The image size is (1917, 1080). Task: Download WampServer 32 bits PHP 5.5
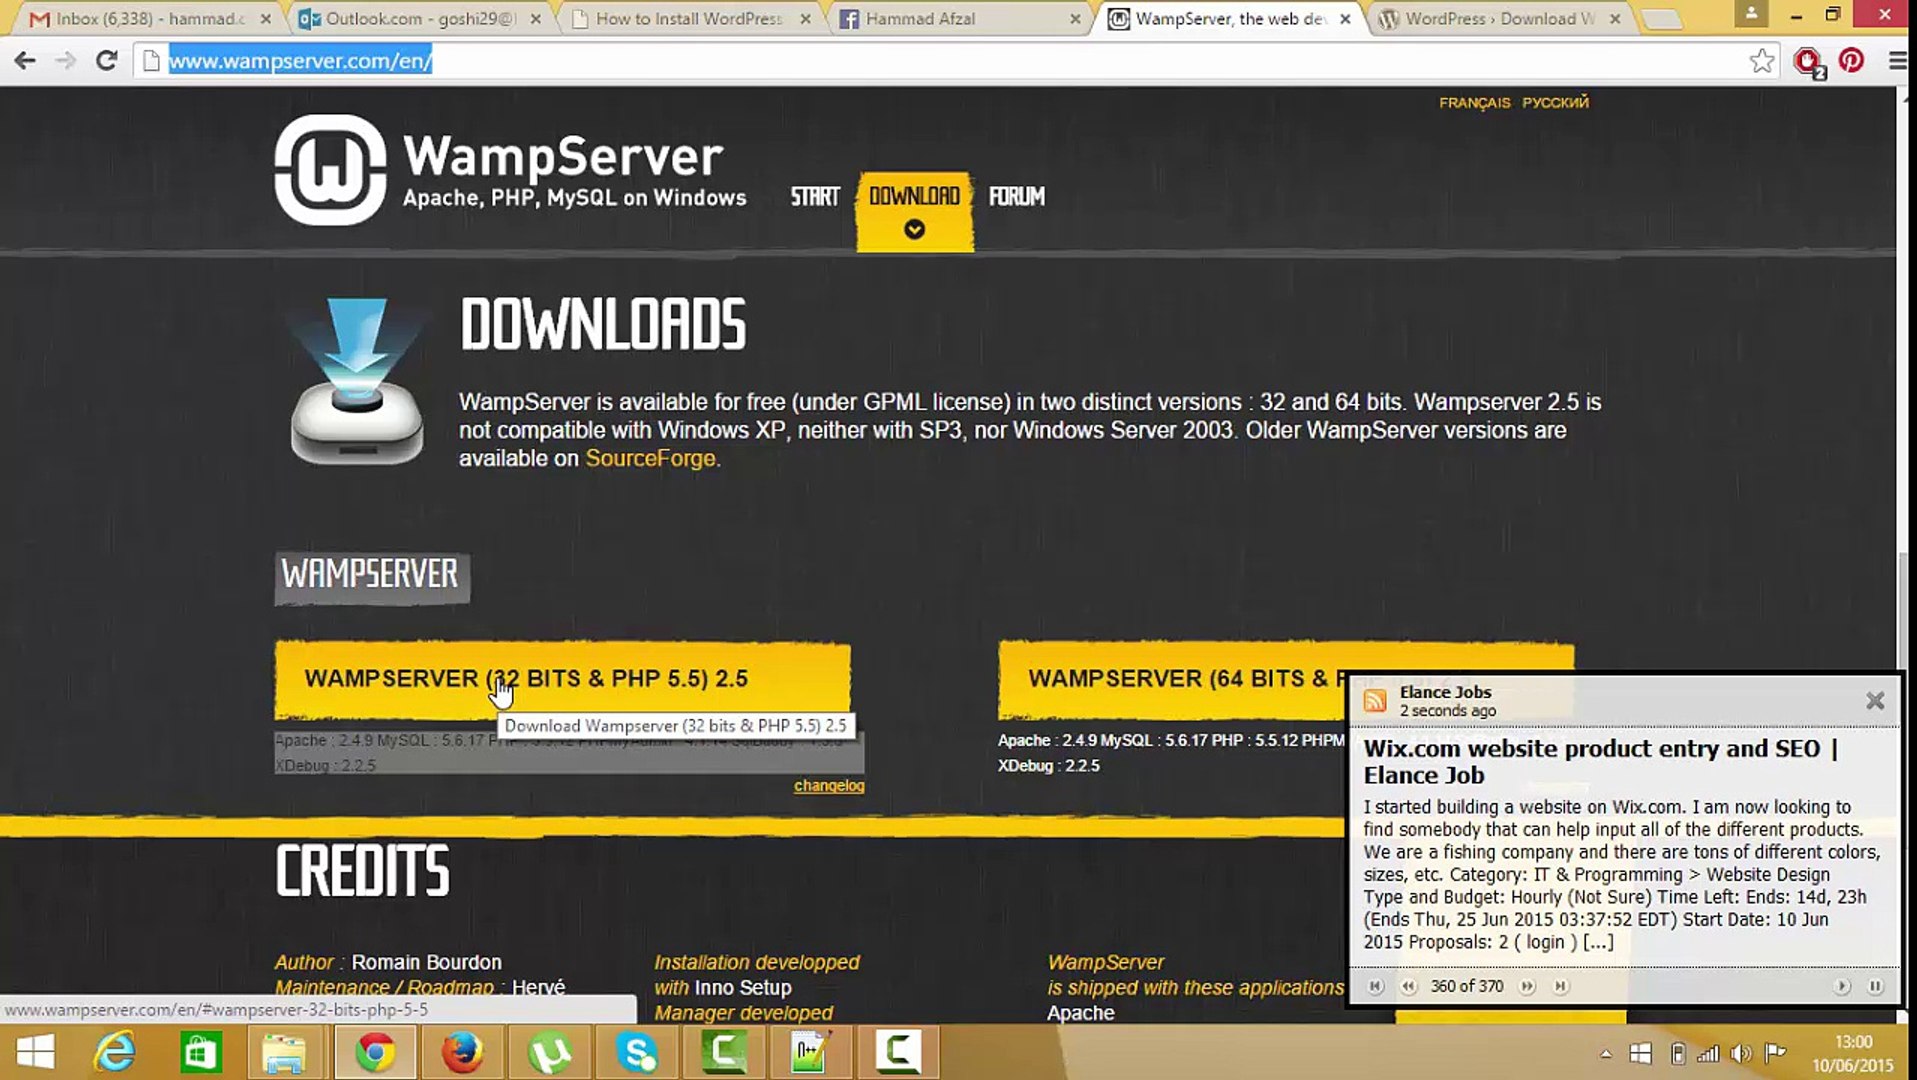(x=563, y=679)
